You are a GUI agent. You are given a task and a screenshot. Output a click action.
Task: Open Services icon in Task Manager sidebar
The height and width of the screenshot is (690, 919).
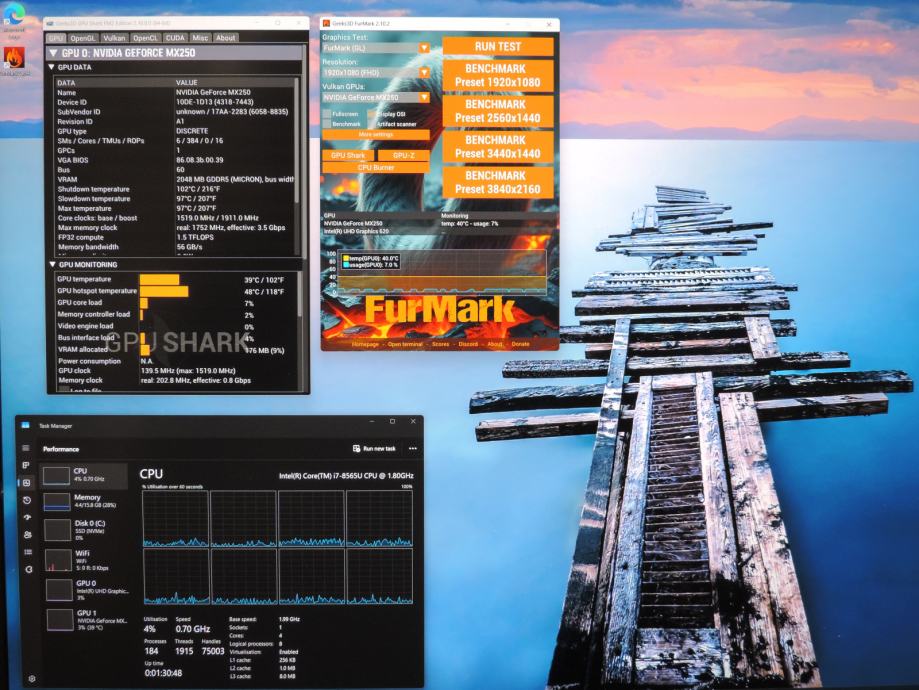(x=29, y=569)
